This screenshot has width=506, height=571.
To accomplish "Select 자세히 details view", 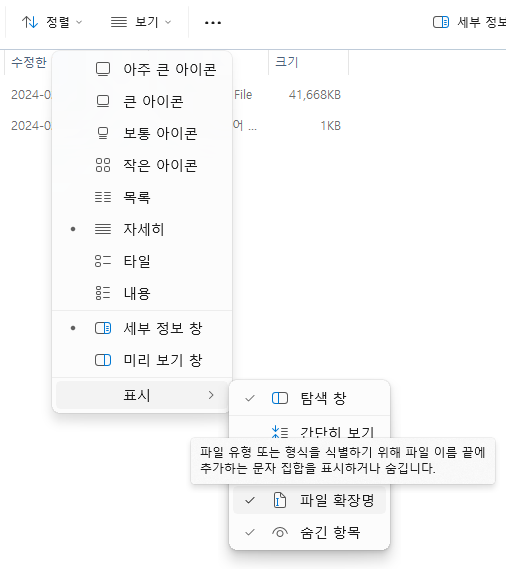I will [142, 229].
